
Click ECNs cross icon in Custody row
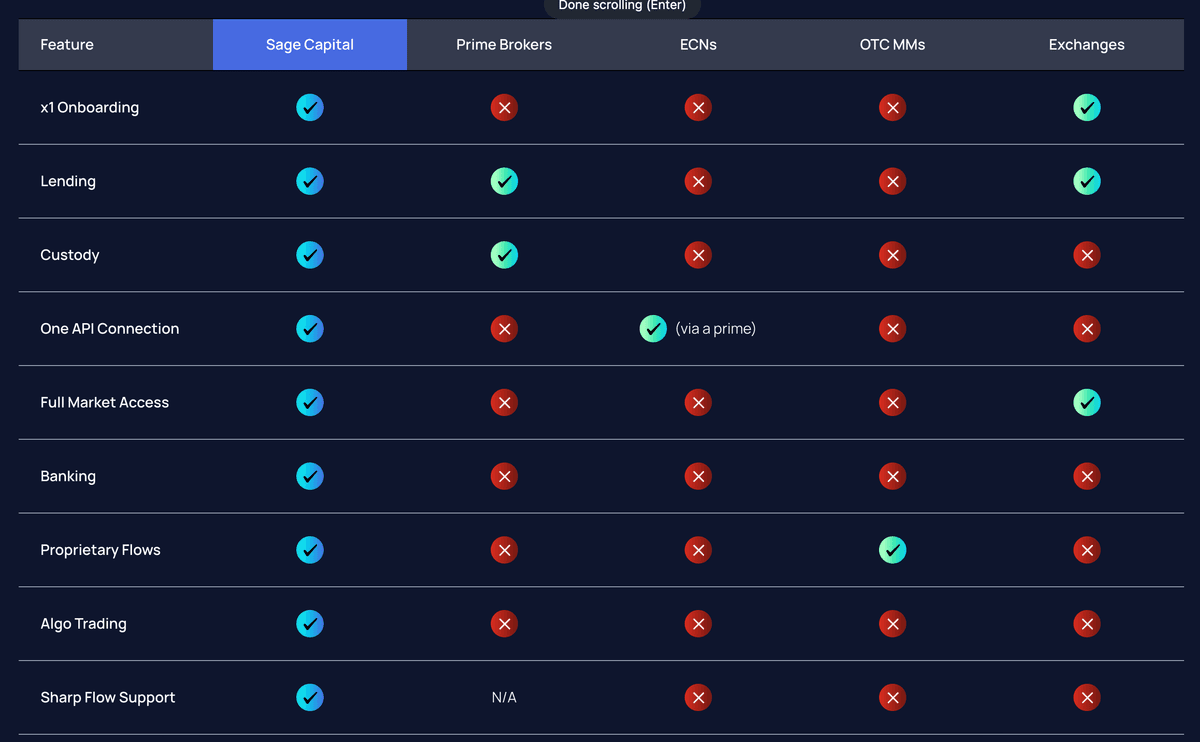(698, 255)
